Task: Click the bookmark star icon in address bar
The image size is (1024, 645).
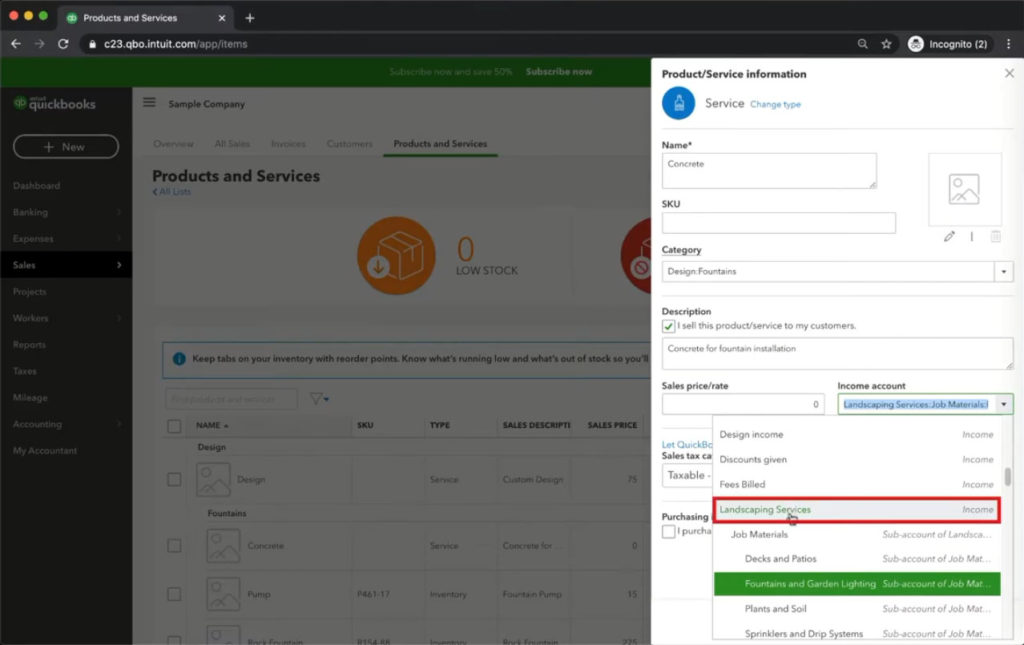Action: [886, 44]
